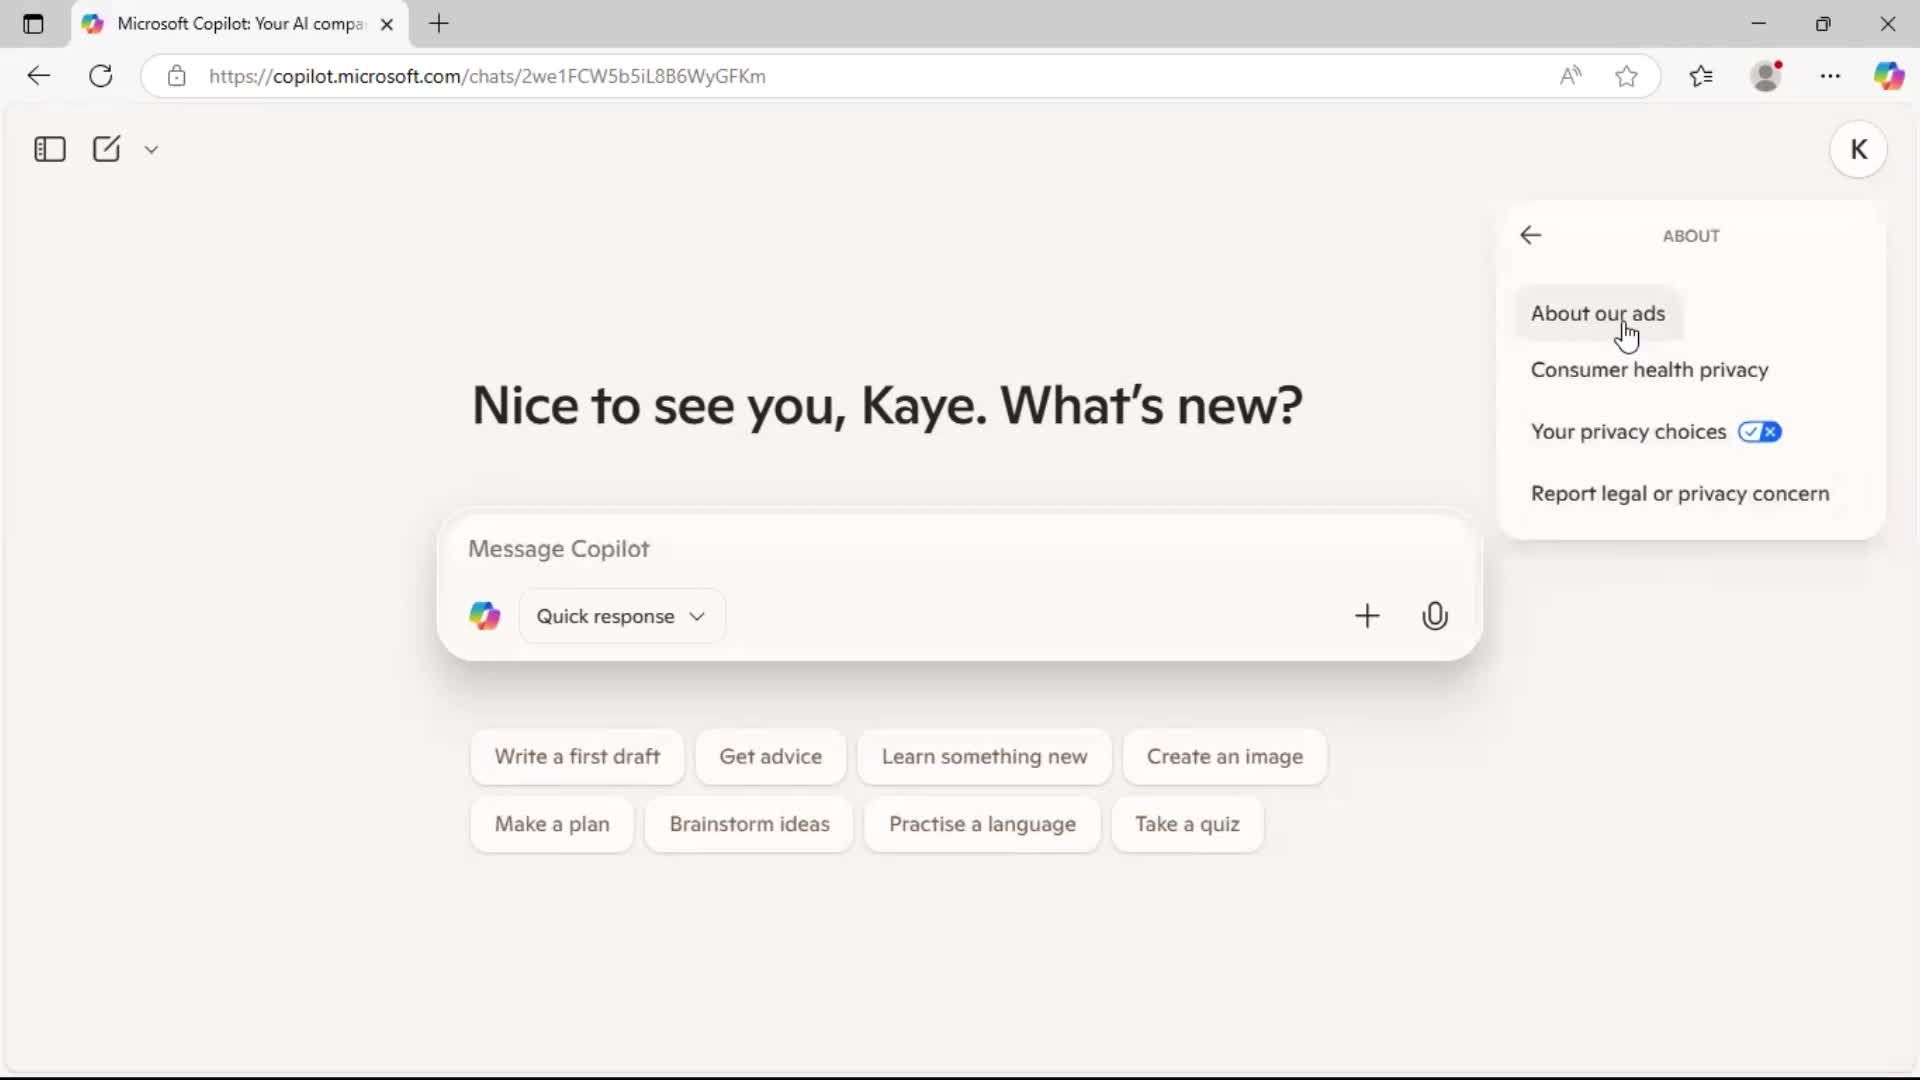Open Report legal or privacy concern

1679,494
